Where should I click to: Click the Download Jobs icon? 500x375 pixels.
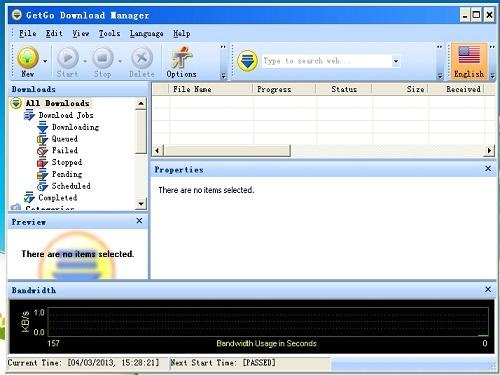29,115
